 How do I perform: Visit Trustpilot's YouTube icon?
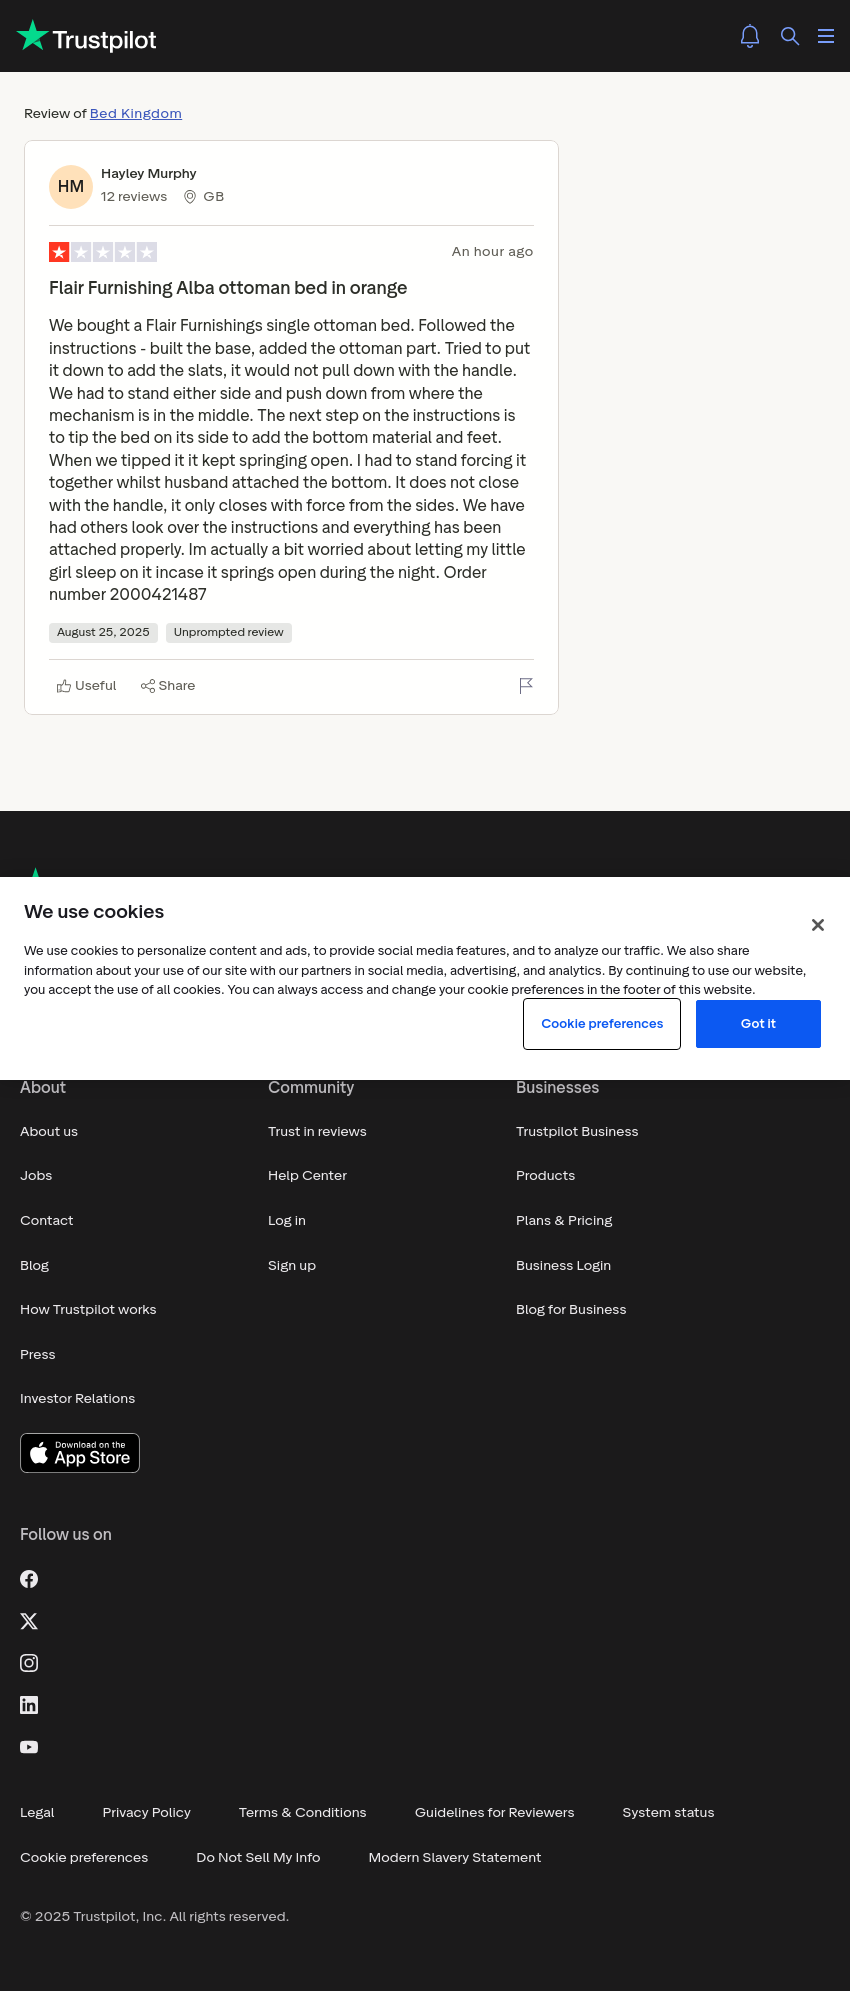pyautogui.click(x=29, y=1747)
